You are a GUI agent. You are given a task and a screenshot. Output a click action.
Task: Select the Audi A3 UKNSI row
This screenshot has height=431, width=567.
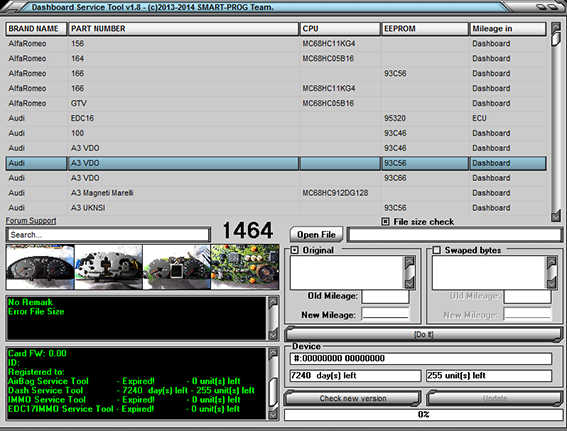tap(276, 208)
